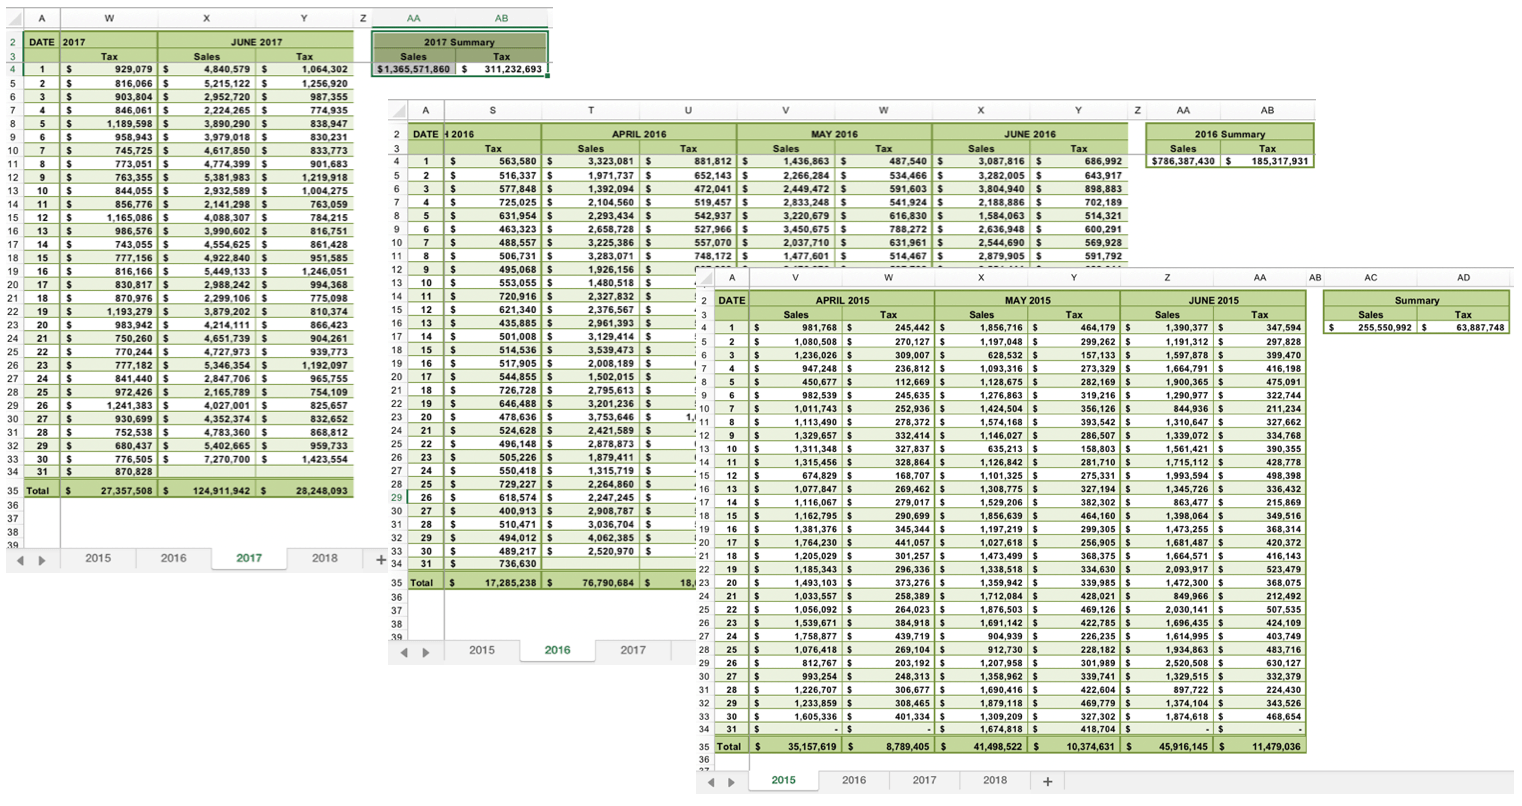Click the 'APRIL 2015' header cell
The image size is (1522, 806).
pos(842,300)
